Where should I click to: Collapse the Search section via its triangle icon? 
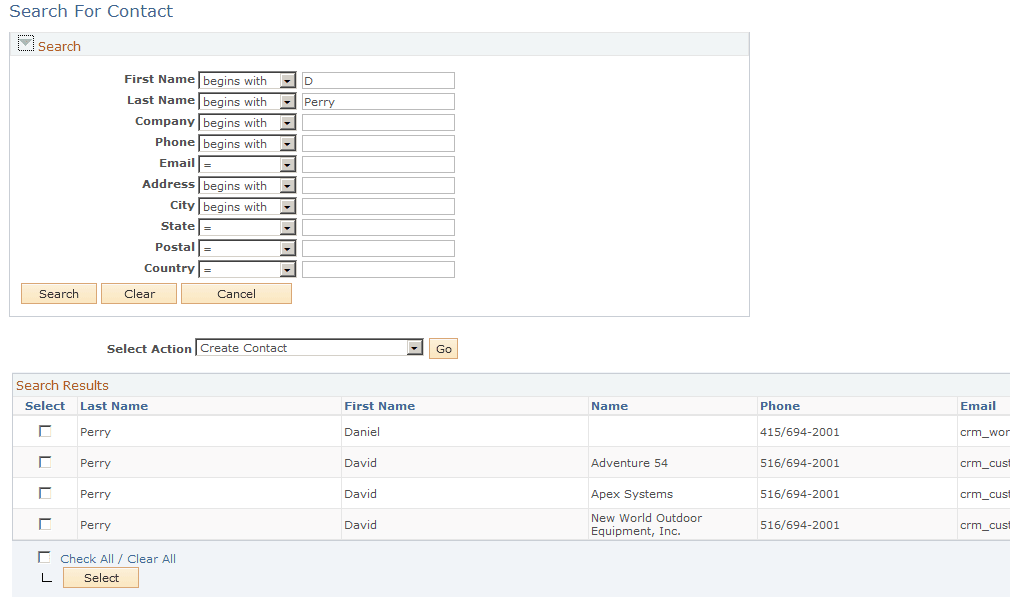pyautogui.click(x=24, y=43)
